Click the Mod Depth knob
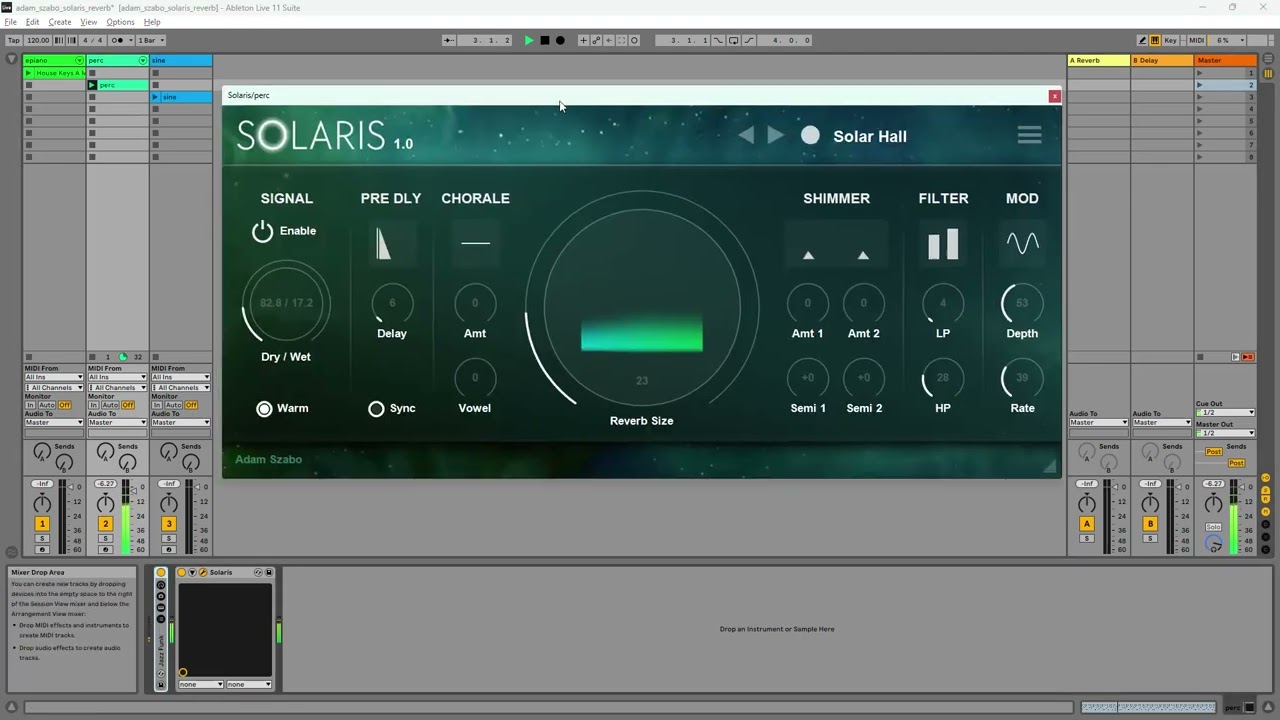1280x720 pixels. (1022, 302)
